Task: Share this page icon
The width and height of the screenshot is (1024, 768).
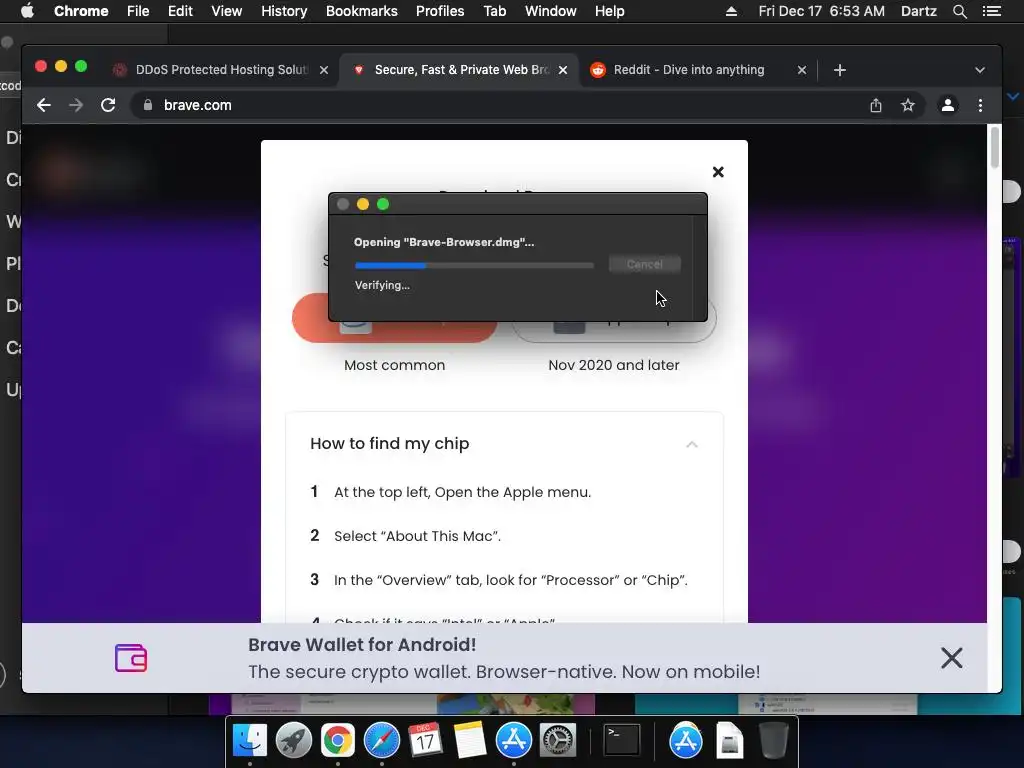Action: click(x=876, y=105)
